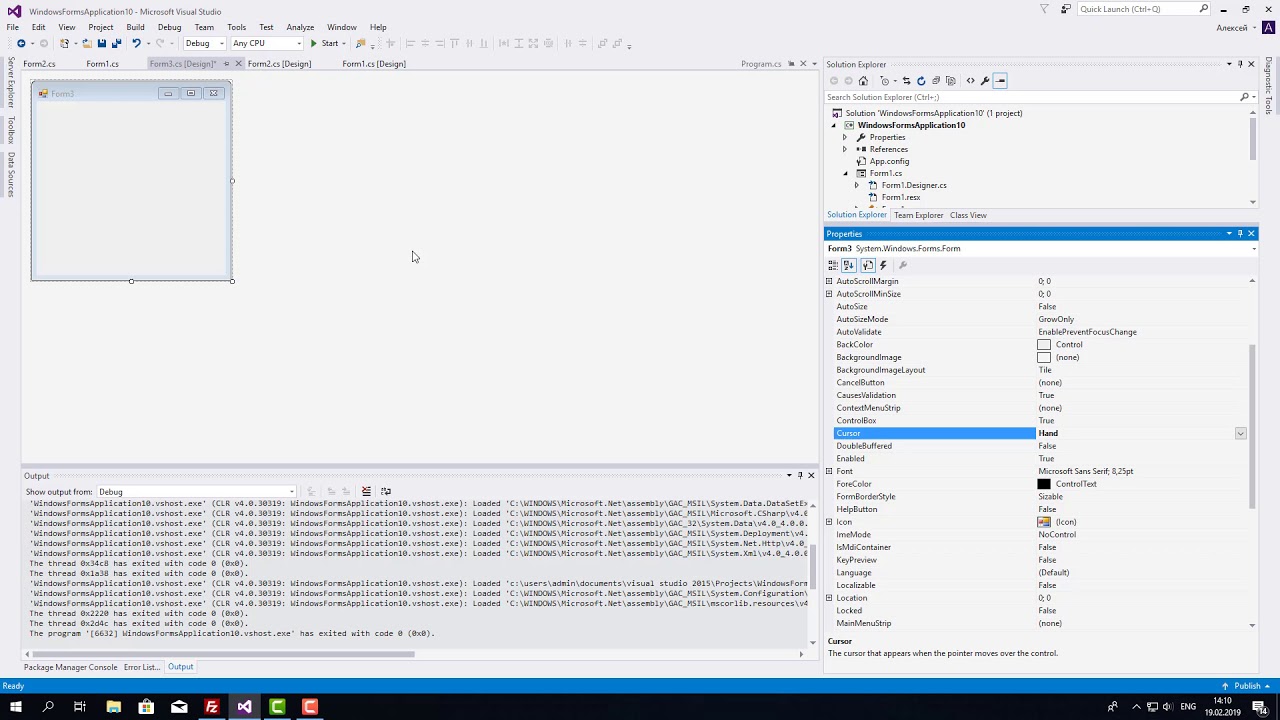Open the Build menu
This screenshot has width=1280, height=720.
coord(135,27)
